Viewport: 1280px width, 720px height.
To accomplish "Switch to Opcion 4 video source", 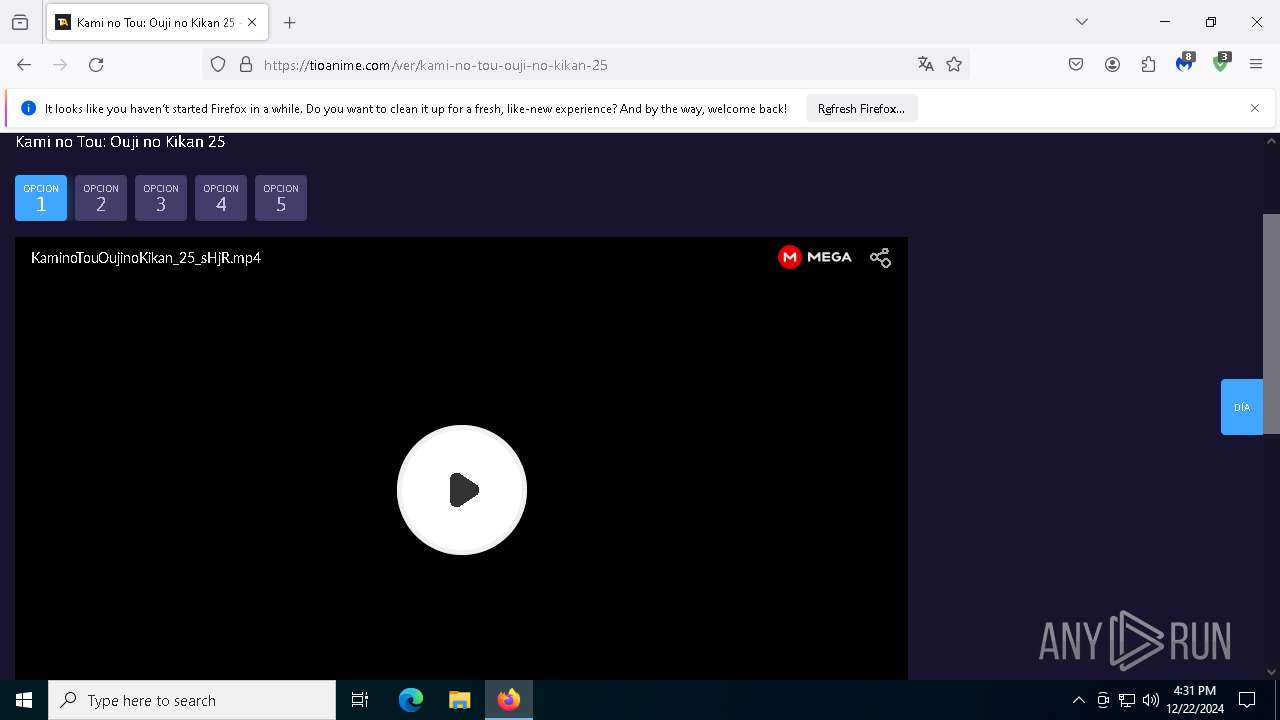I will 221,198.
